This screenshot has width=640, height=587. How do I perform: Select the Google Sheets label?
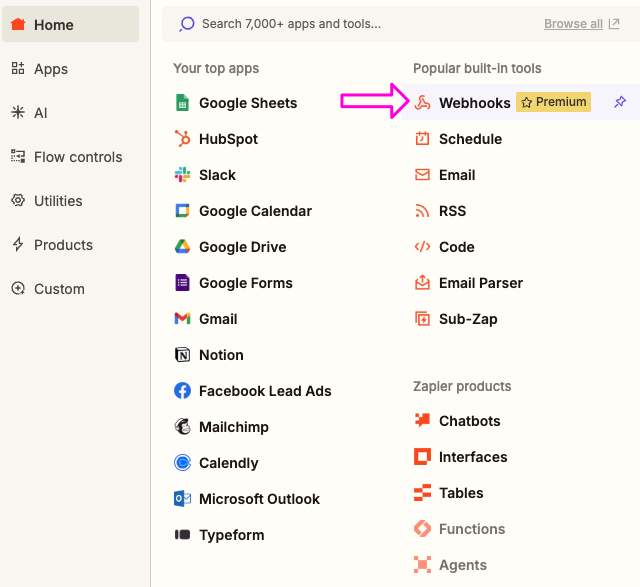(248, 103)
